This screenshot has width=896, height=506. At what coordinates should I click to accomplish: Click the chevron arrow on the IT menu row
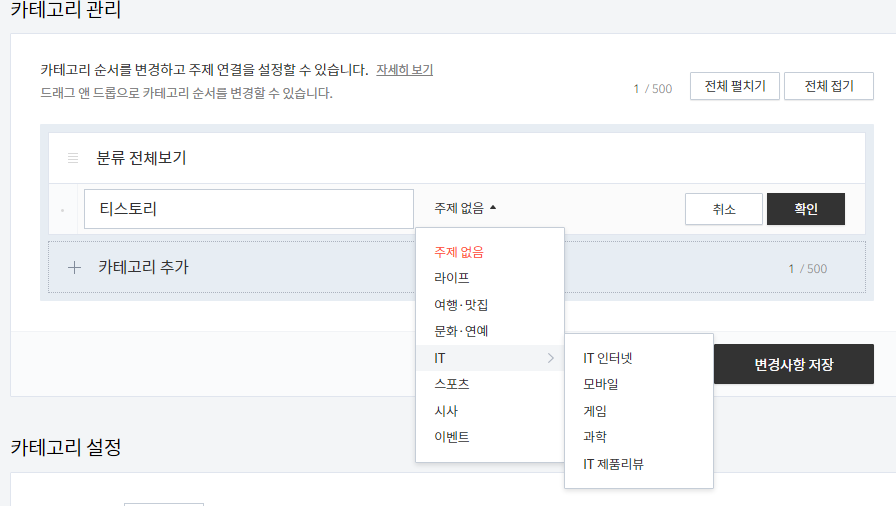tap(550, 358)
